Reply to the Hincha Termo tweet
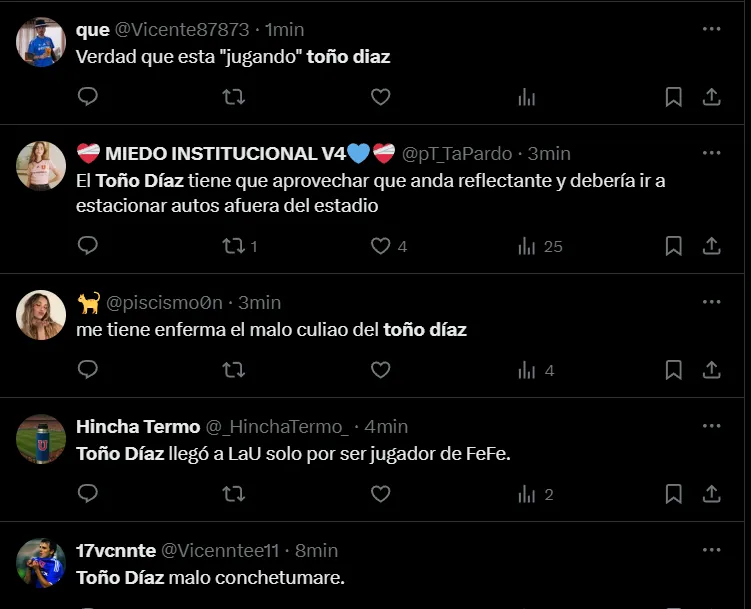The width and height of the screenshot is (751, 609). click(x=88, y=494)
